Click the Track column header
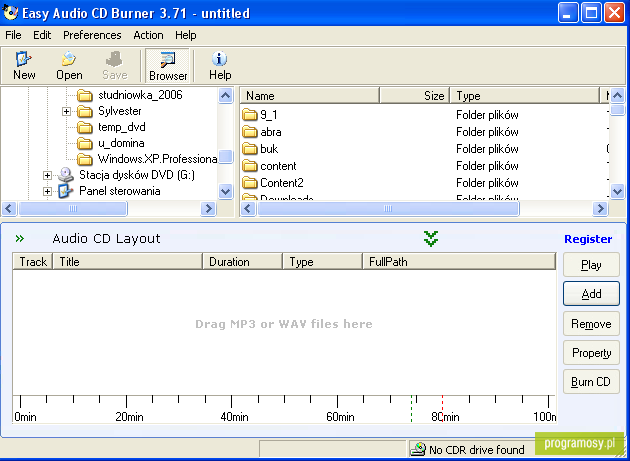Viewport: 630px width, 461px height. [33, 262]
